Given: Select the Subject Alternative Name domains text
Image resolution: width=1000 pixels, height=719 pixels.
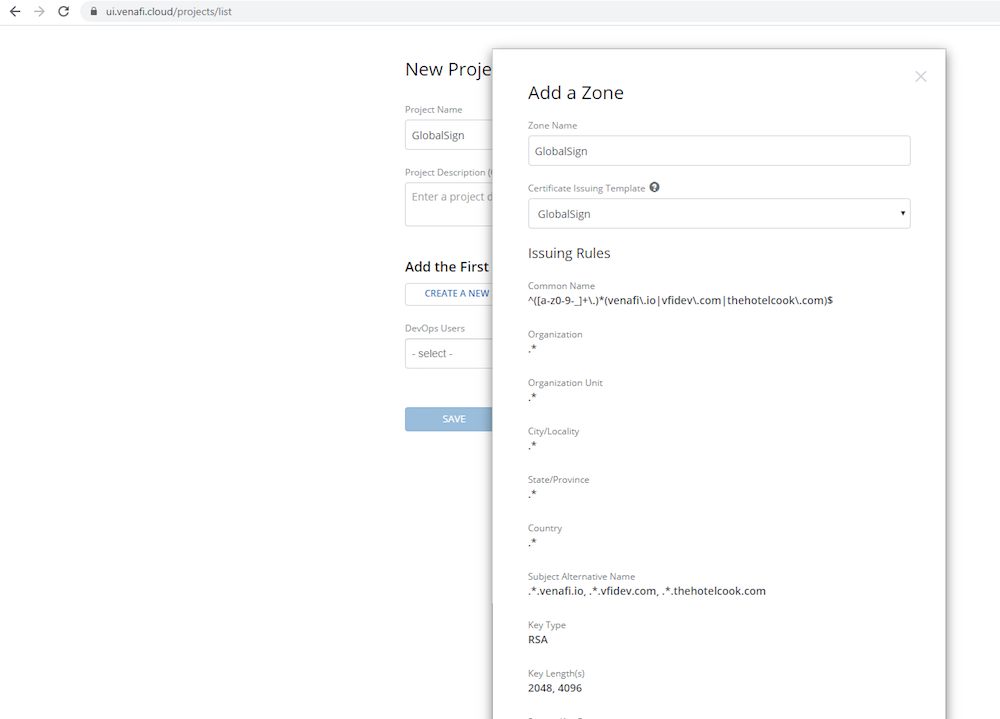Looking at the screenshot, I should pos(647,591).
